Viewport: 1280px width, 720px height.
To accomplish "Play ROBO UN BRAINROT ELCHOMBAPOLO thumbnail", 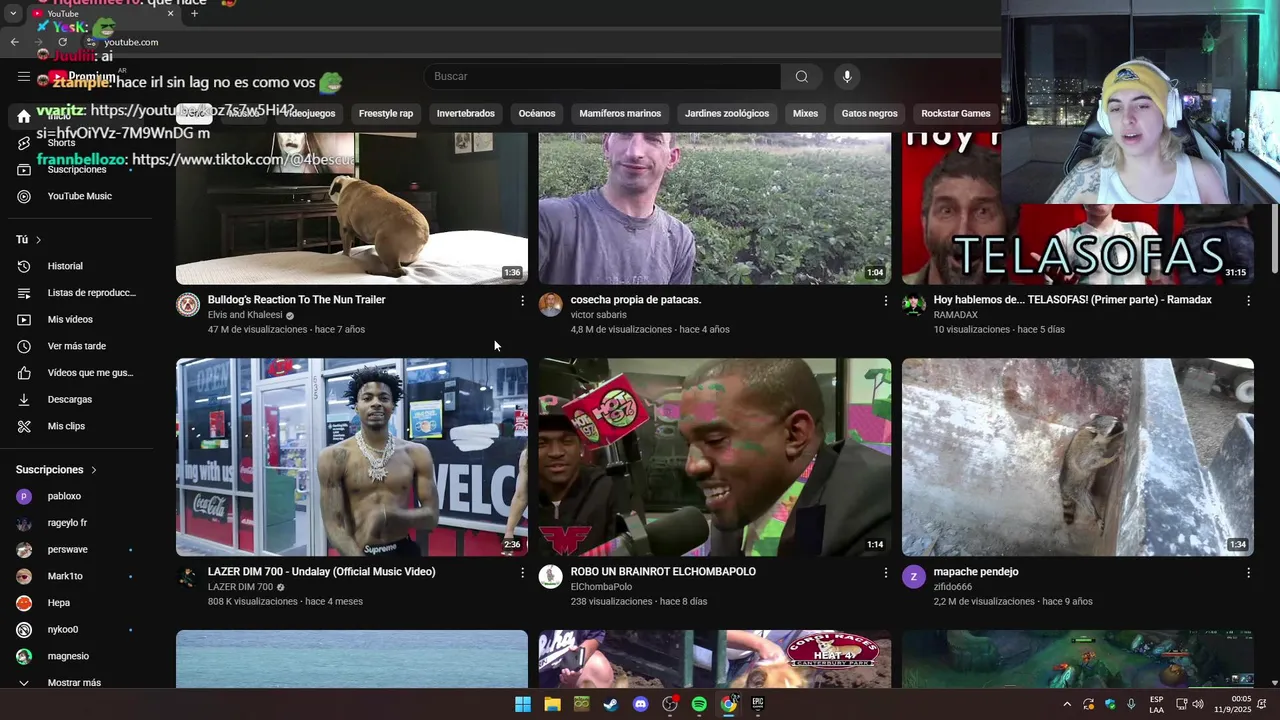I will tap(714, 457).
